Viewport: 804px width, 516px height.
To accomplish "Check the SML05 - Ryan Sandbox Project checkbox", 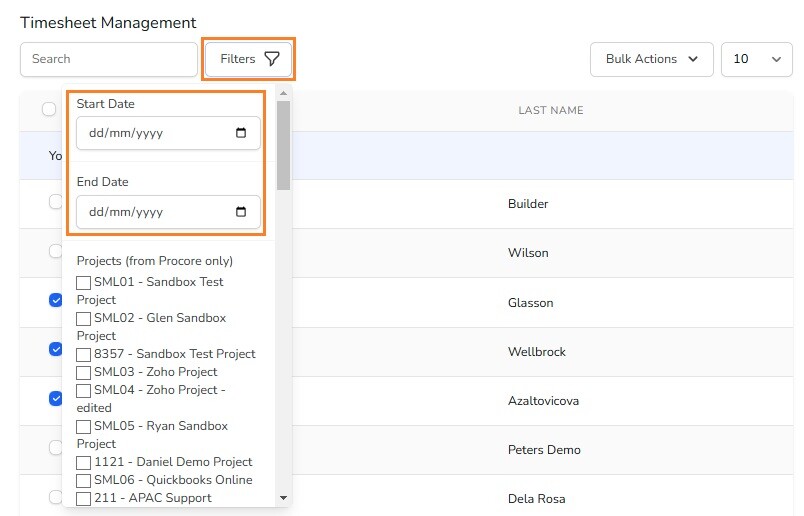I will coord(83,426).
